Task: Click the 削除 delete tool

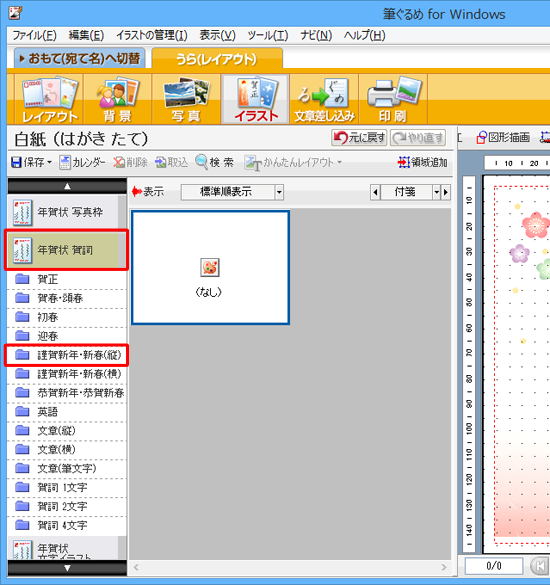Action: click(x=131, y=162)
